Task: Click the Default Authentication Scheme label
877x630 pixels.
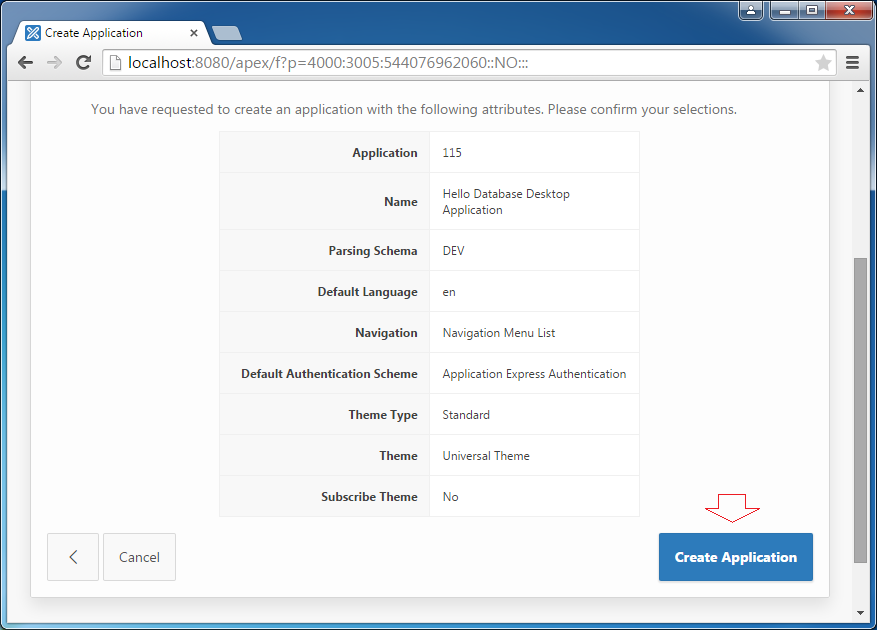Action: (x=329, y=374)
